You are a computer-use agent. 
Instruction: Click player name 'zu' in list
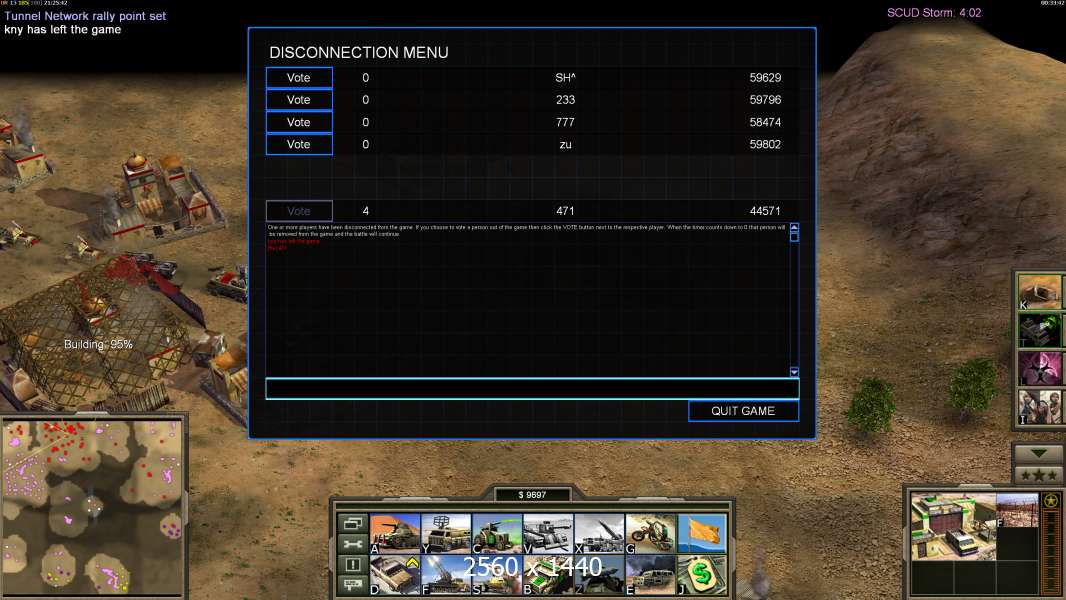click(565, 144)
